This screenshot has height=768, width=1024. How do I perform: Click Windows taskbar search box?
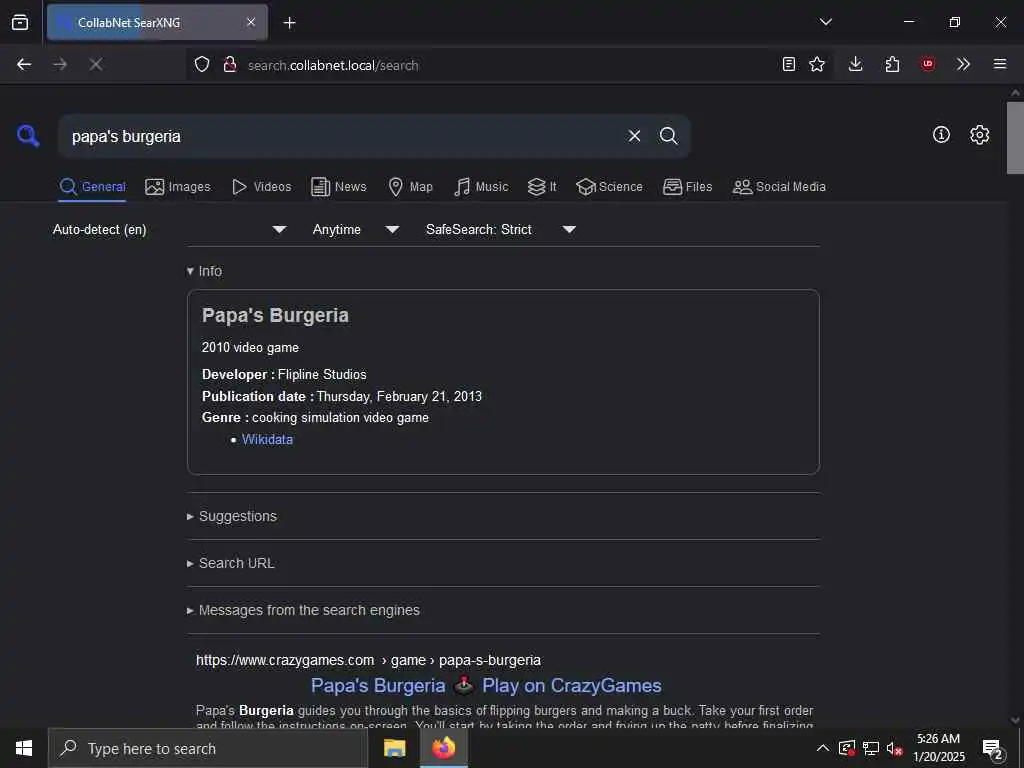tap(208, 748)
